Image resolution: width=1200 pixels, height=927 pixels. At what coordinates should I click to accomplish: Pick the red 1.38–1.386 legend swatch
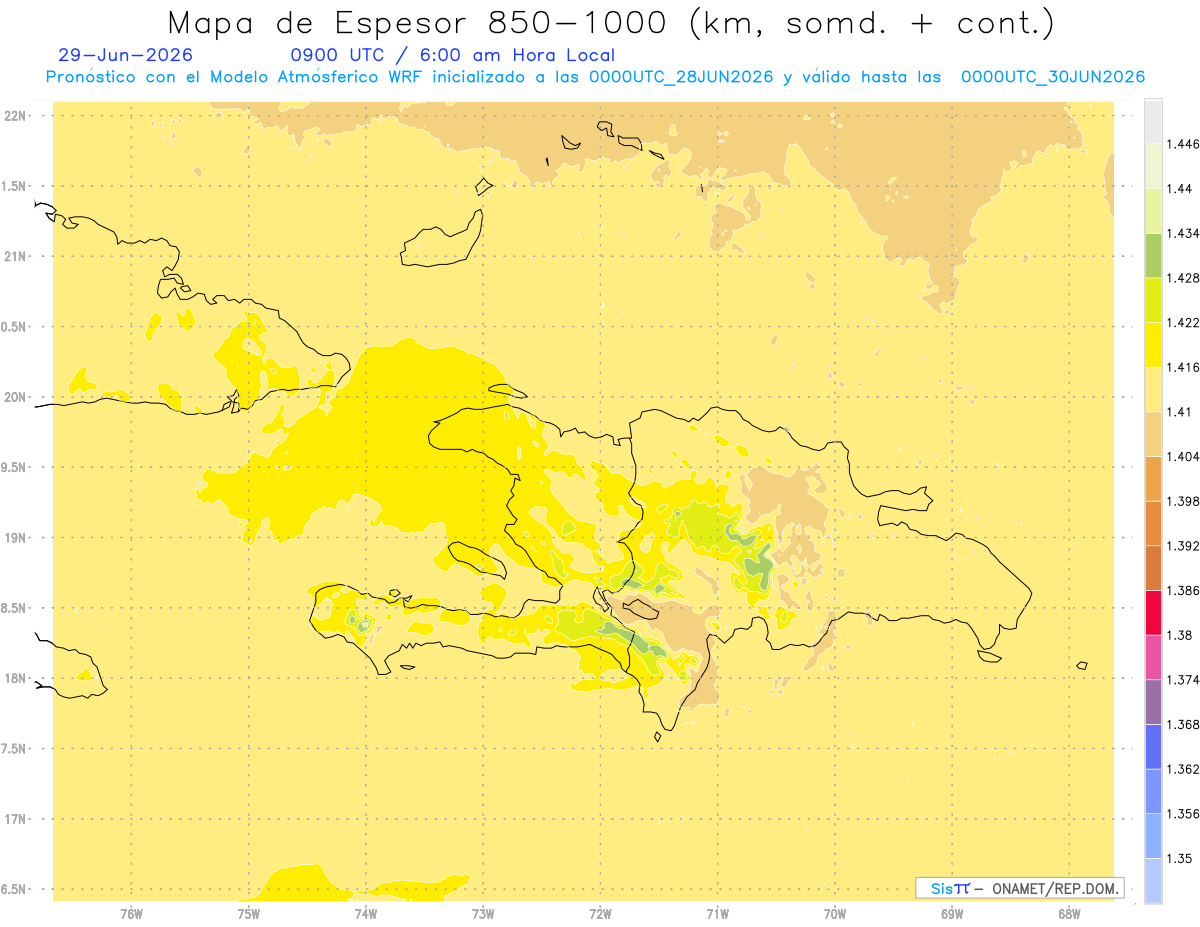[1153, 613]
